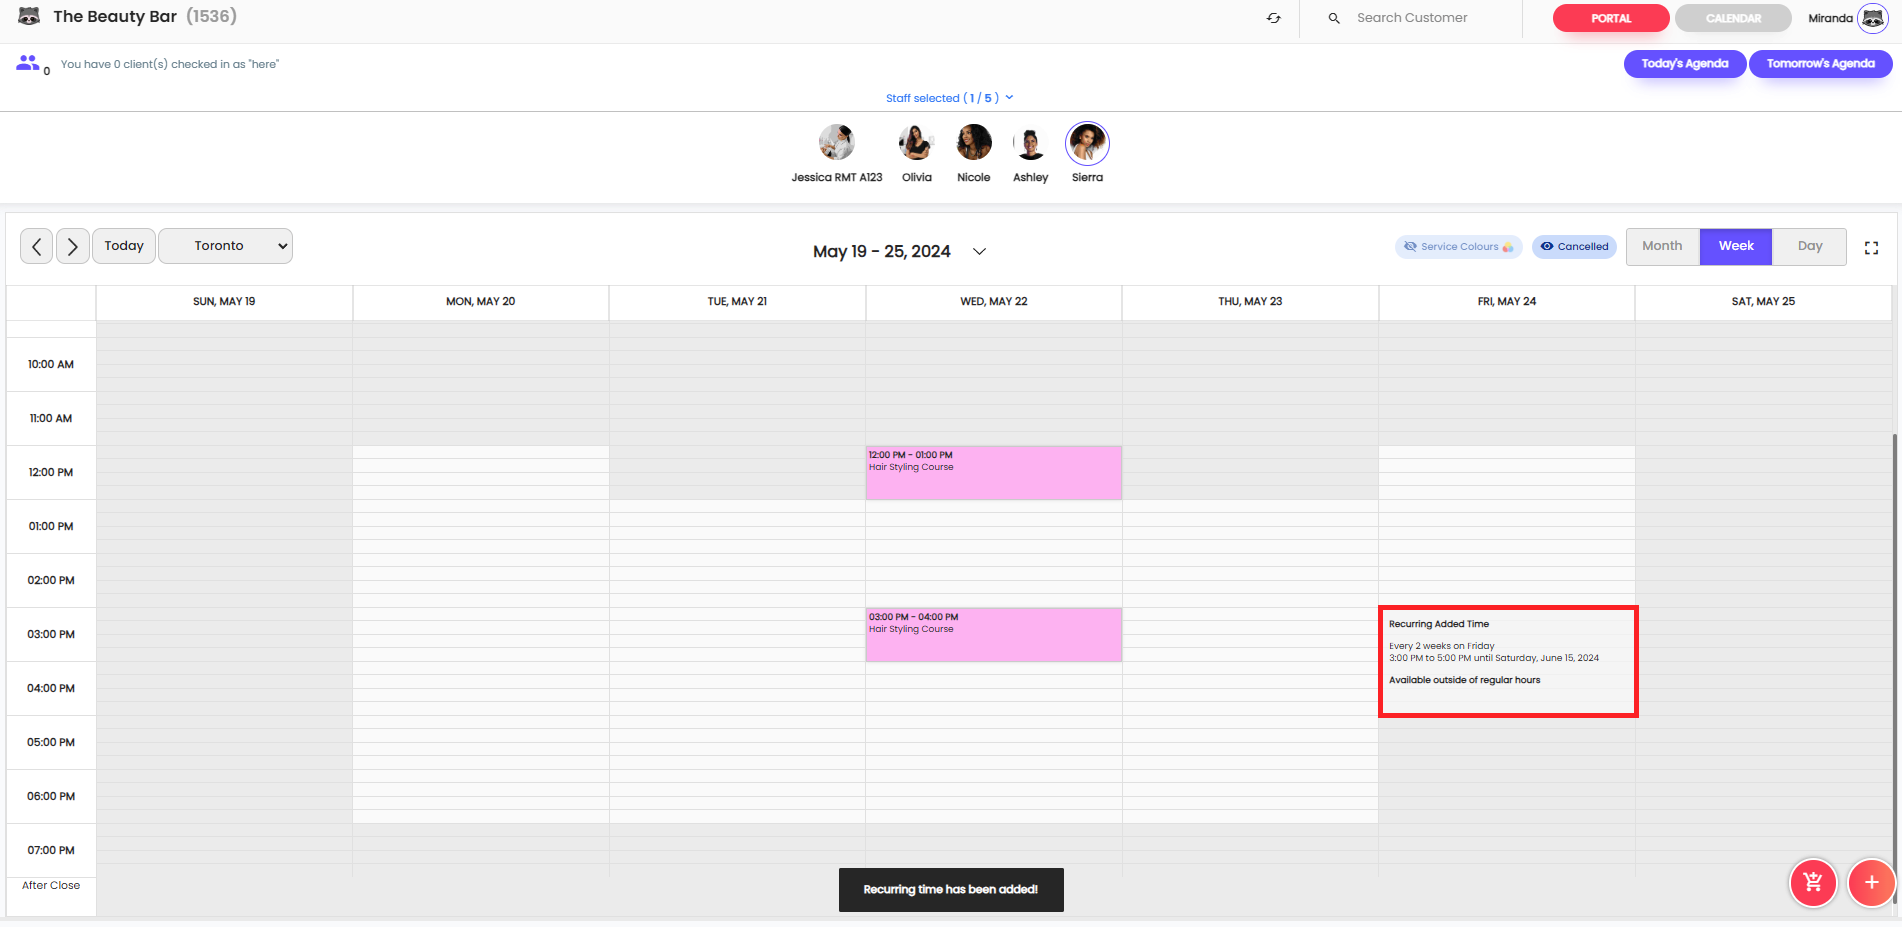Go to next week arrow
1902x927 pixels.
[73, 246]
